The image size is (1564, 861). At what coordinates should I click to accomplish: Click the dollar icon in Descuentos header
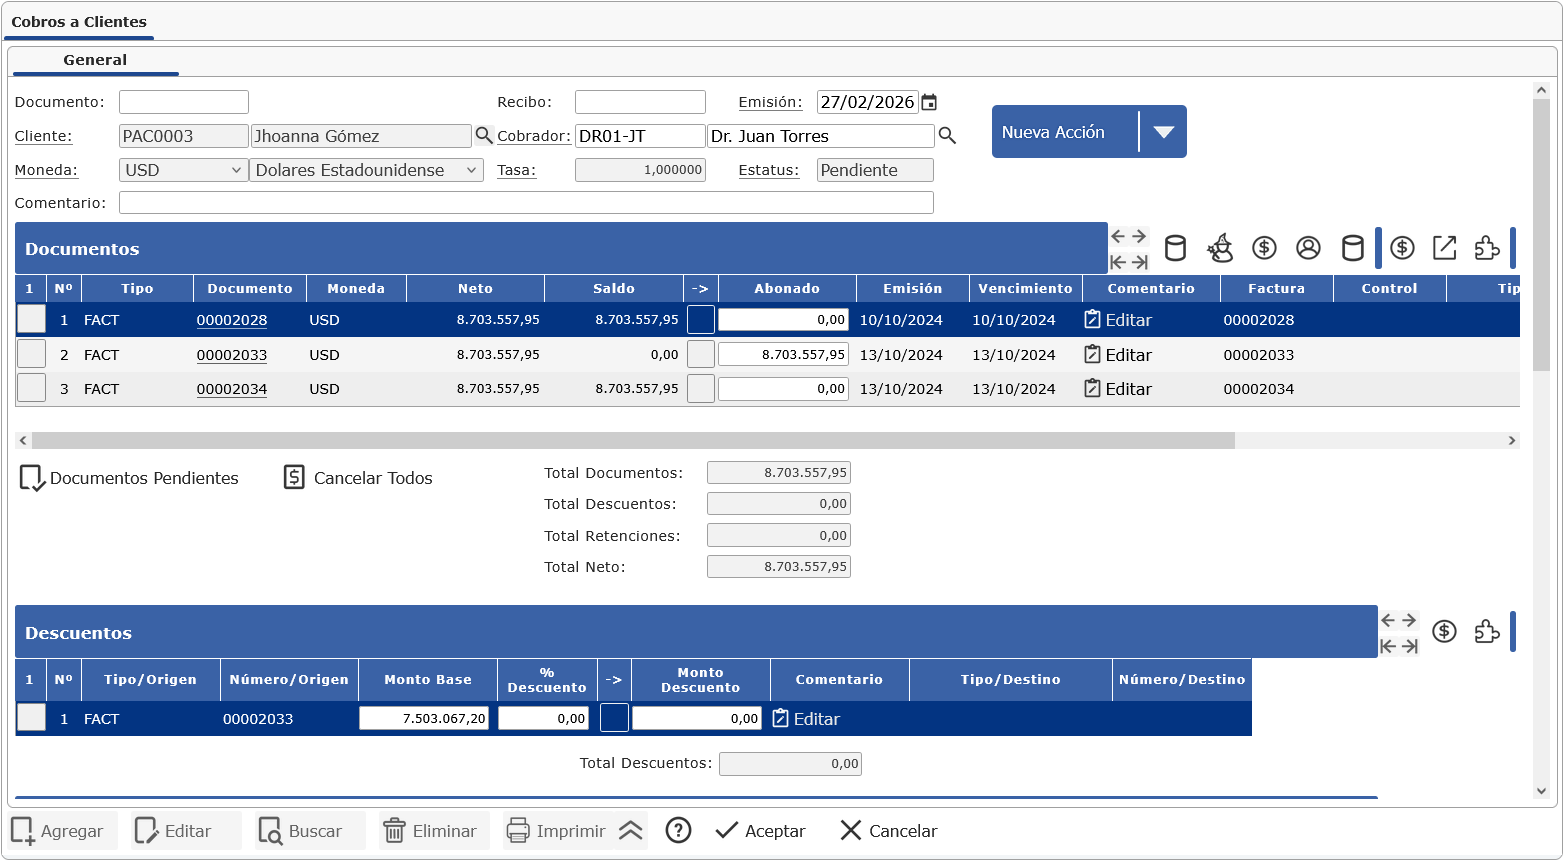(1443, 632)
